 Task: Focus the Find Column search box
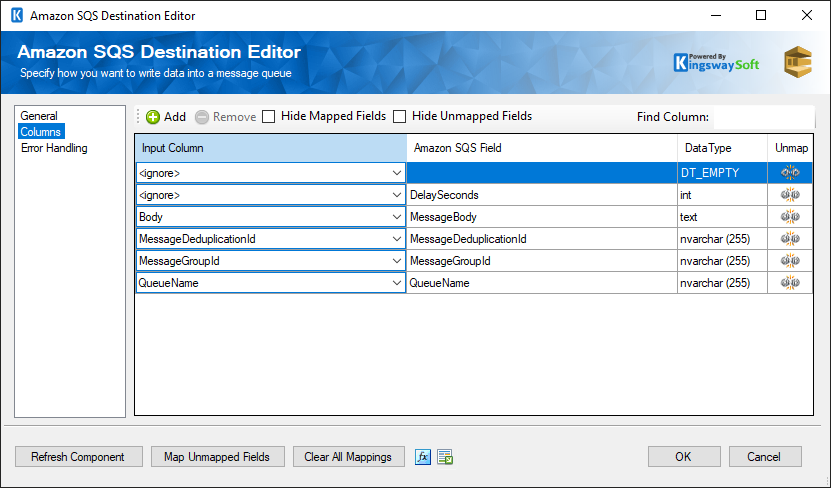(764, 117)
